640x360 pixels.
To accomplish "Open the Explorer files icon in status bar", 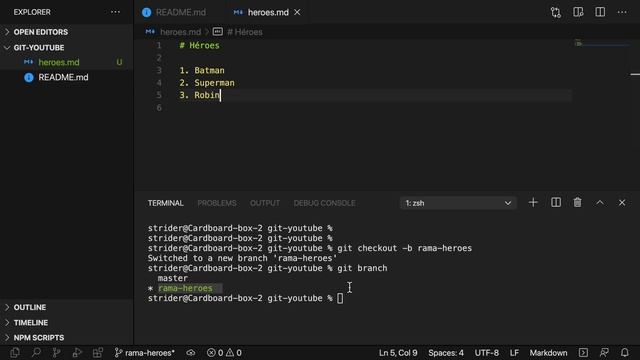I will [15, 353].
